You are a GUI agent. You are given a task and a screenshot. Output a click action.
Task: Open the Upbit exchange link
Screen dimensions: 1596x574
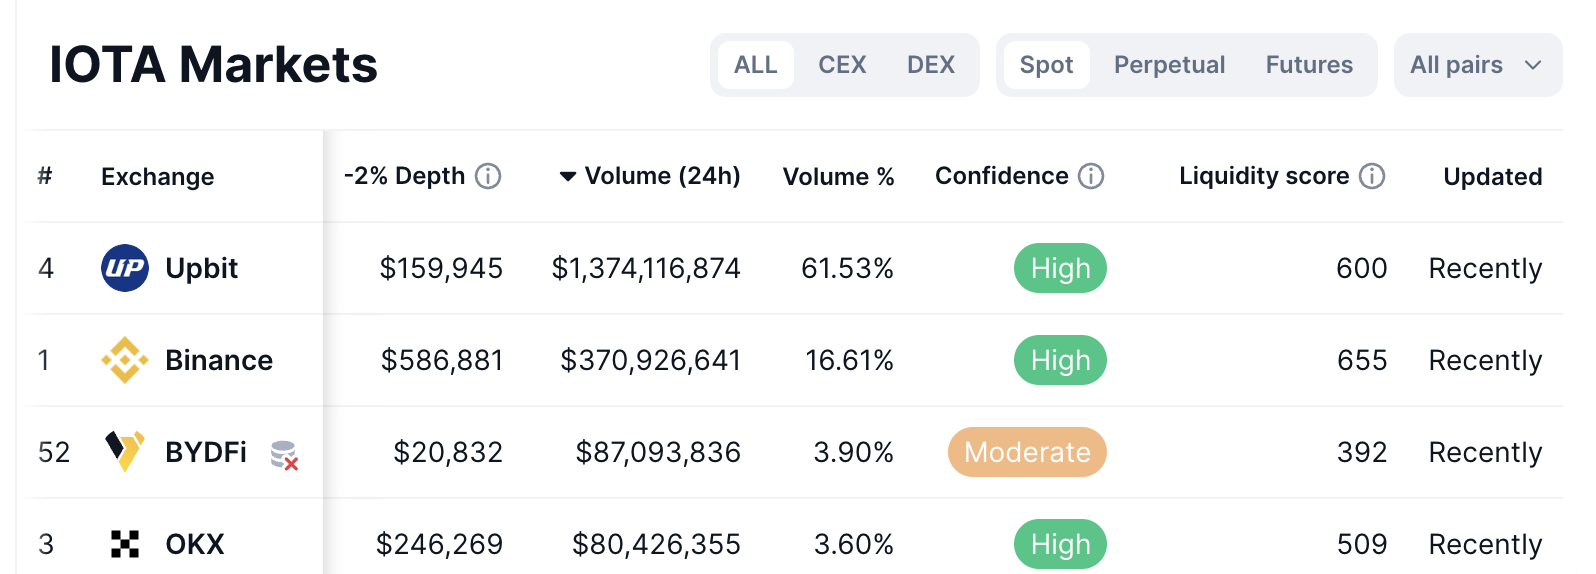click(202, 268)
